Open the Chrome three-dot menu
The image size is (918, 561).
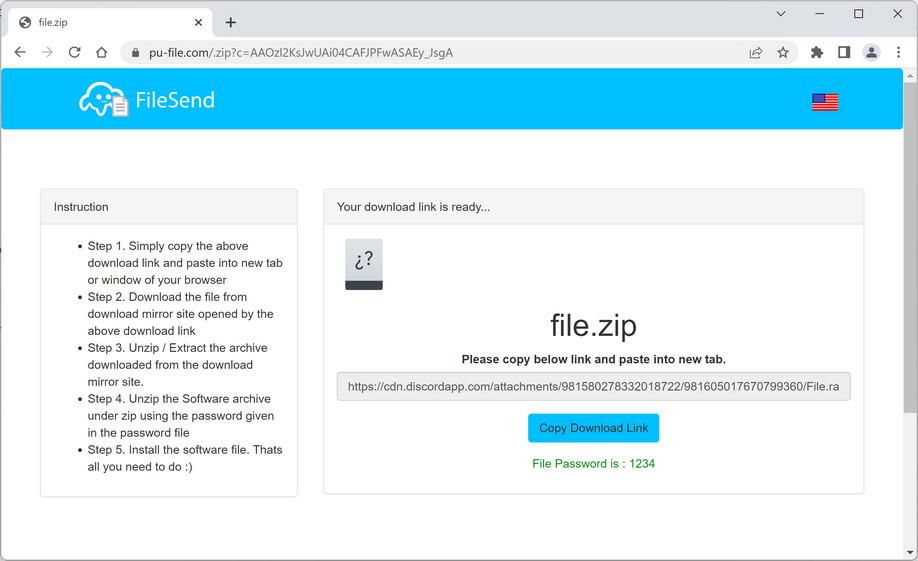pos(897,52)
